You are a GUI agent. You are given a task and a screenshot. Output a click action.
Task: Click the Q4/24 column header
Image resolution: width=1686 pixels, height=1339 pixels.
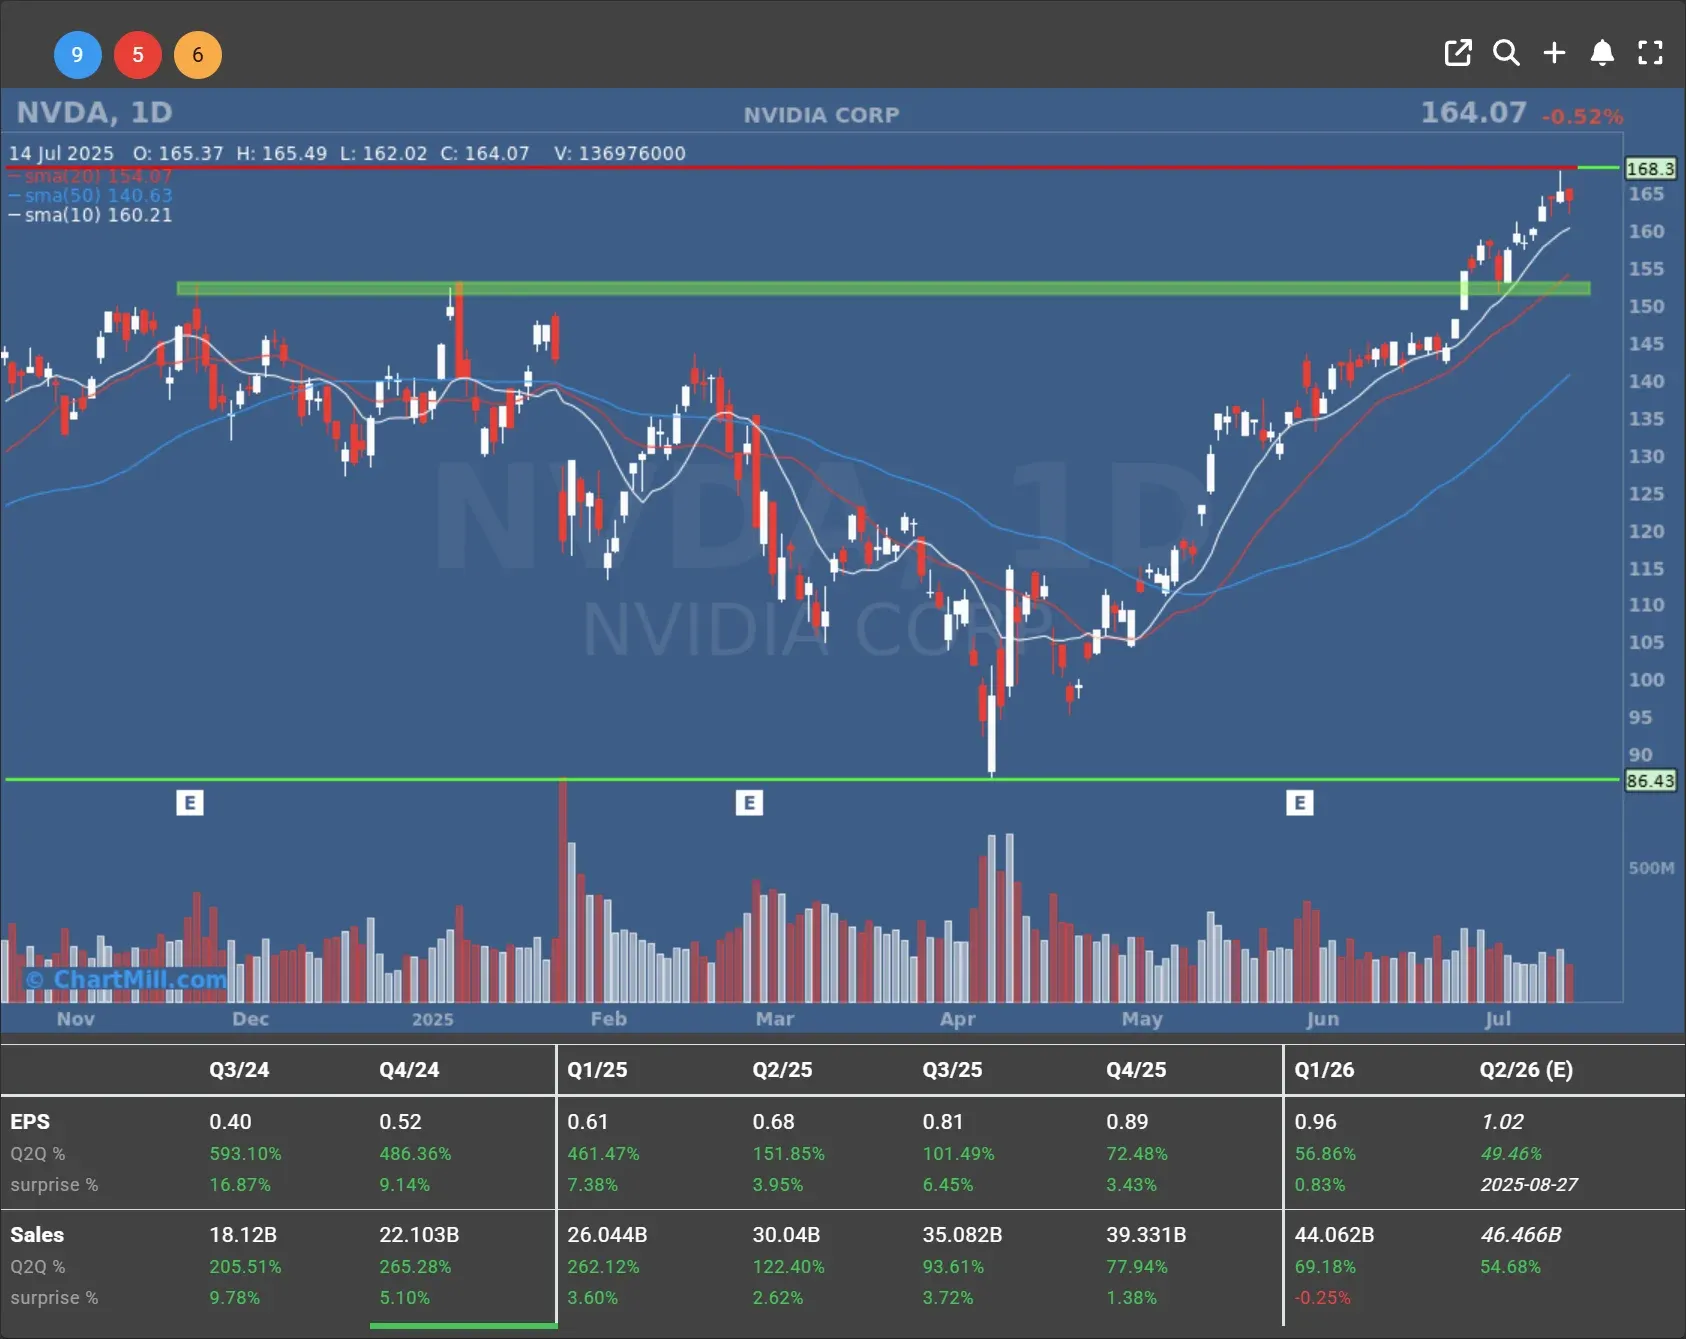(x=409, y=1069)
